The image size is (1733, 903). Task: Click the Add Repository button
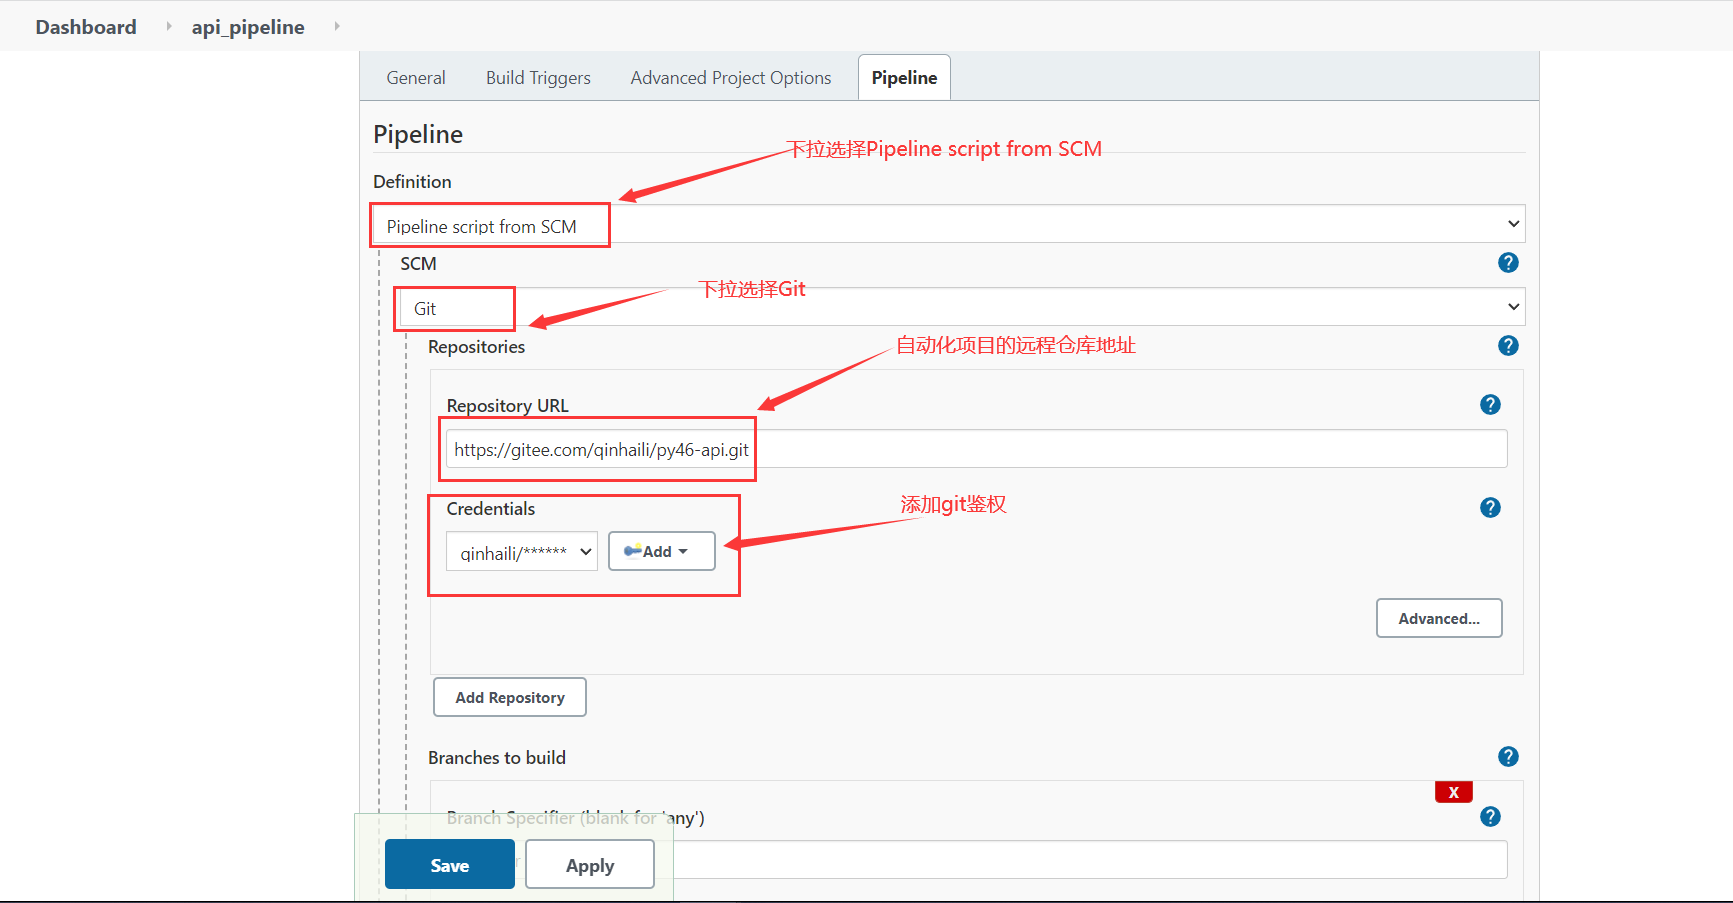coord(509,698)
